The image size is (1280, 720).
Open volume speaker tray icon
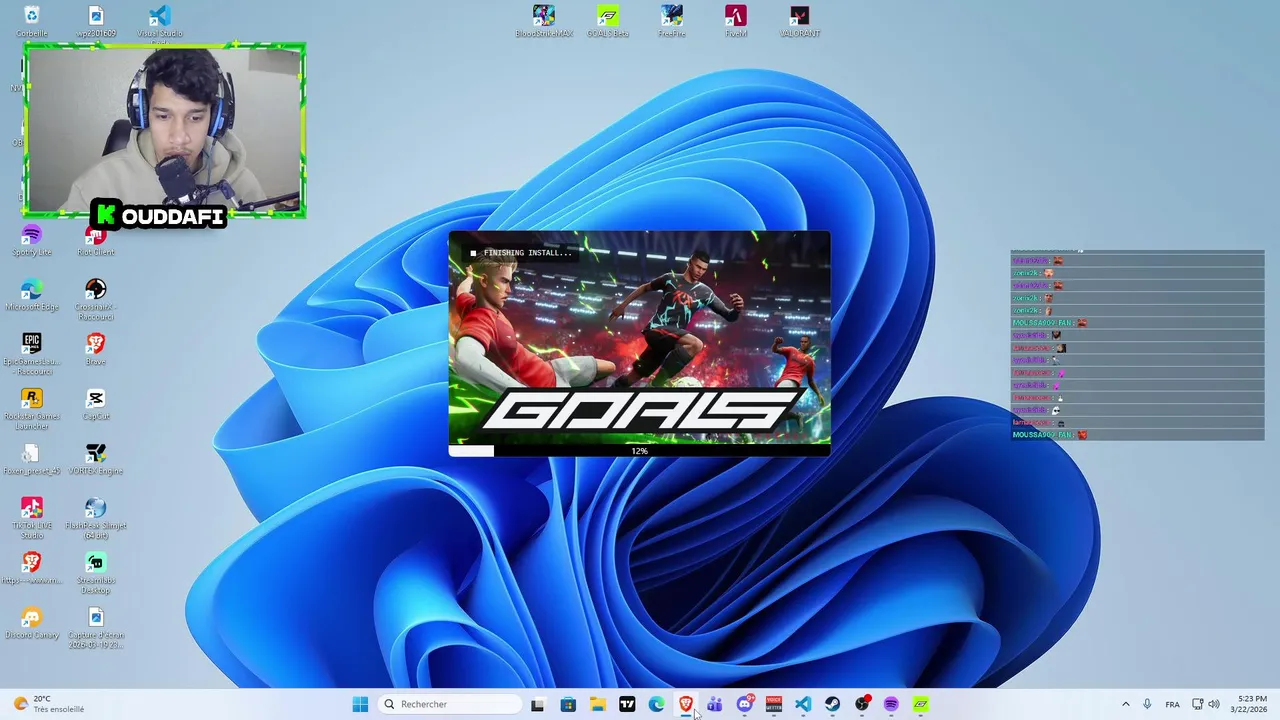[1214, 704]
